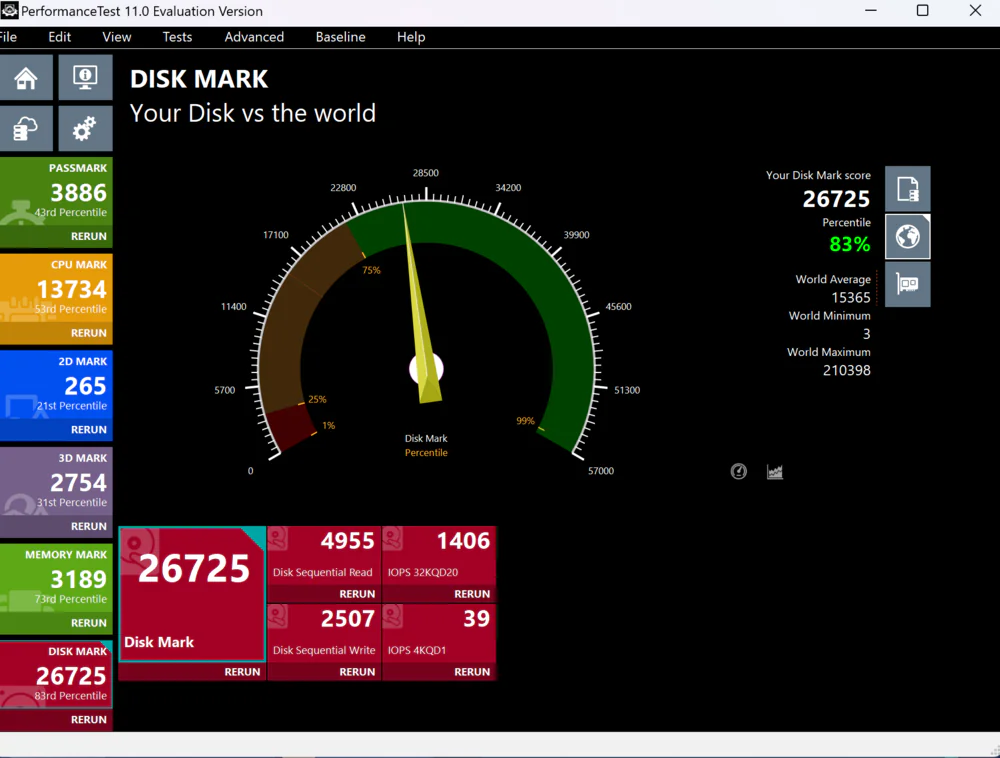Rerun the Disk Sequential Write test
The width and height of the screenshot is (1000, 758).
point(357,672)
